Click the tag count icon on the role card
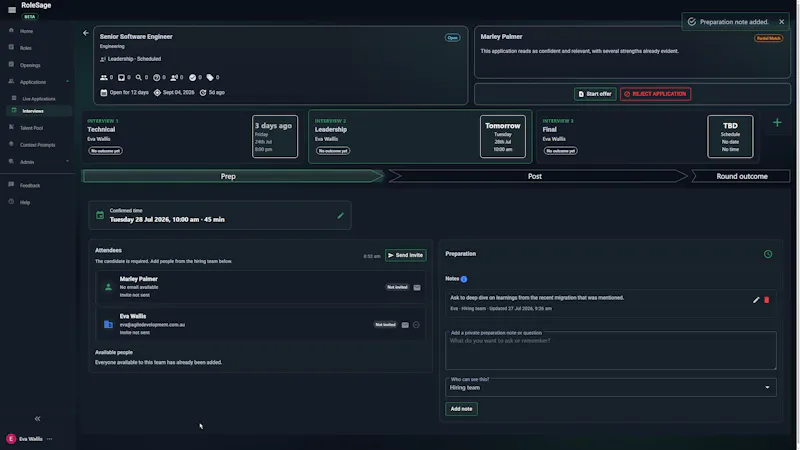The image size is (800, 450). 210,78
